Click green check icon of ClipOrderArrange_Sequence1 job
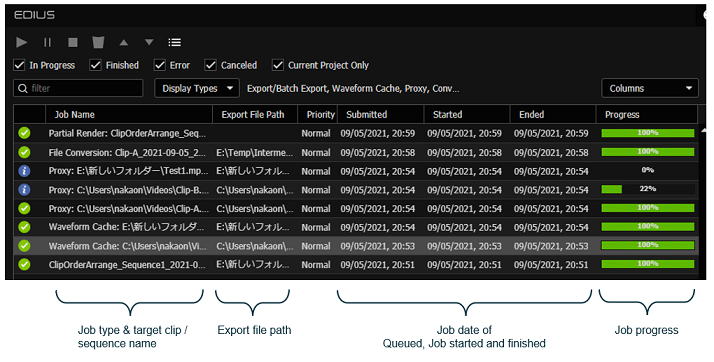 pos(24,264)
